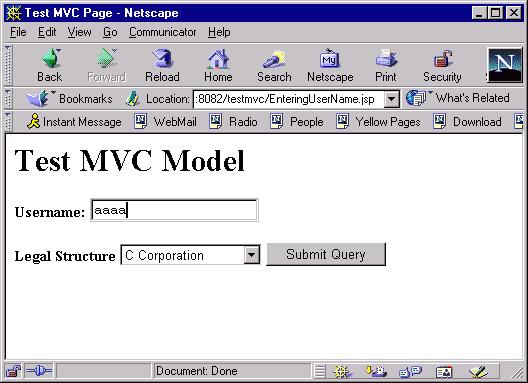Screen dimensions: 528x383
Task: Click into the Username text field
Action: tap(174, 210)
